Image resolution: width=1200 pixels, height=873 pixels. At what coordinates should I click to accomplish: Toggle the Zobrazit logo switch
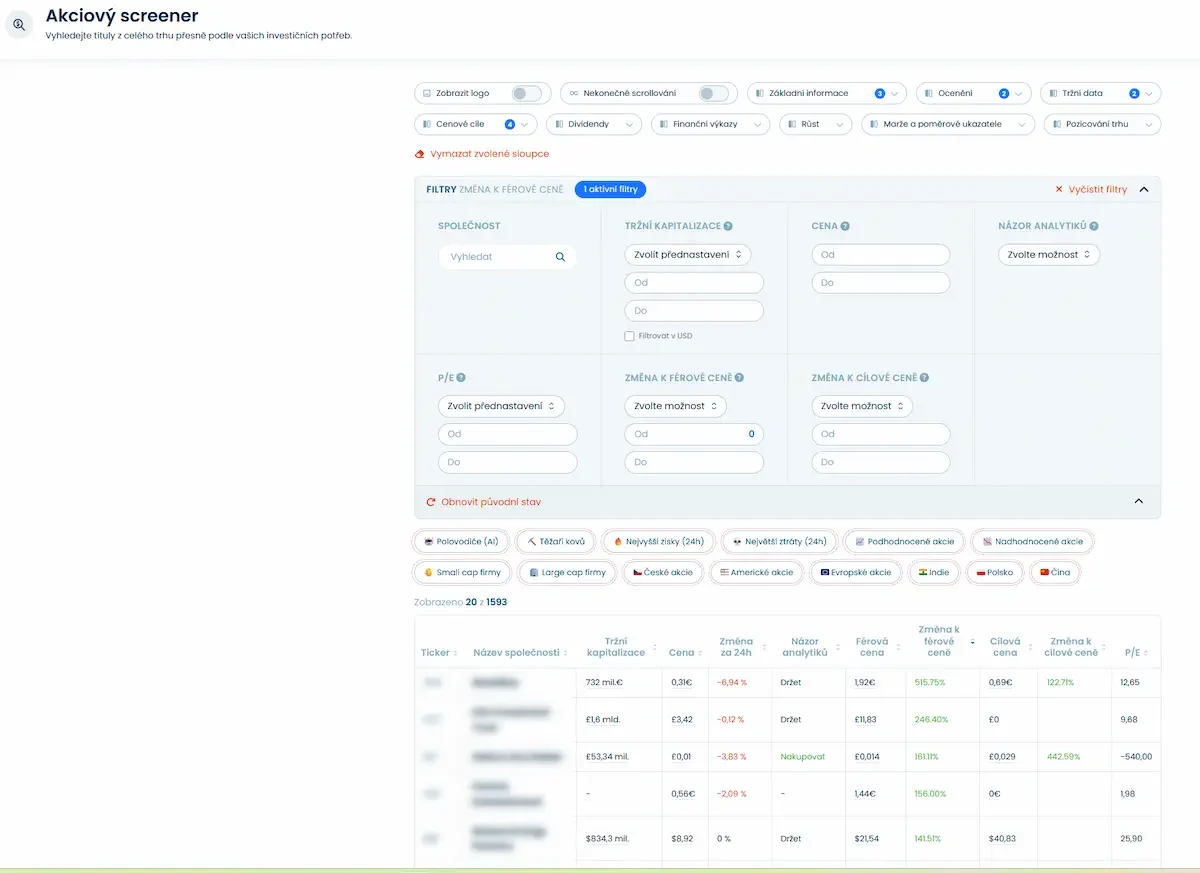(x=526, y=93)
